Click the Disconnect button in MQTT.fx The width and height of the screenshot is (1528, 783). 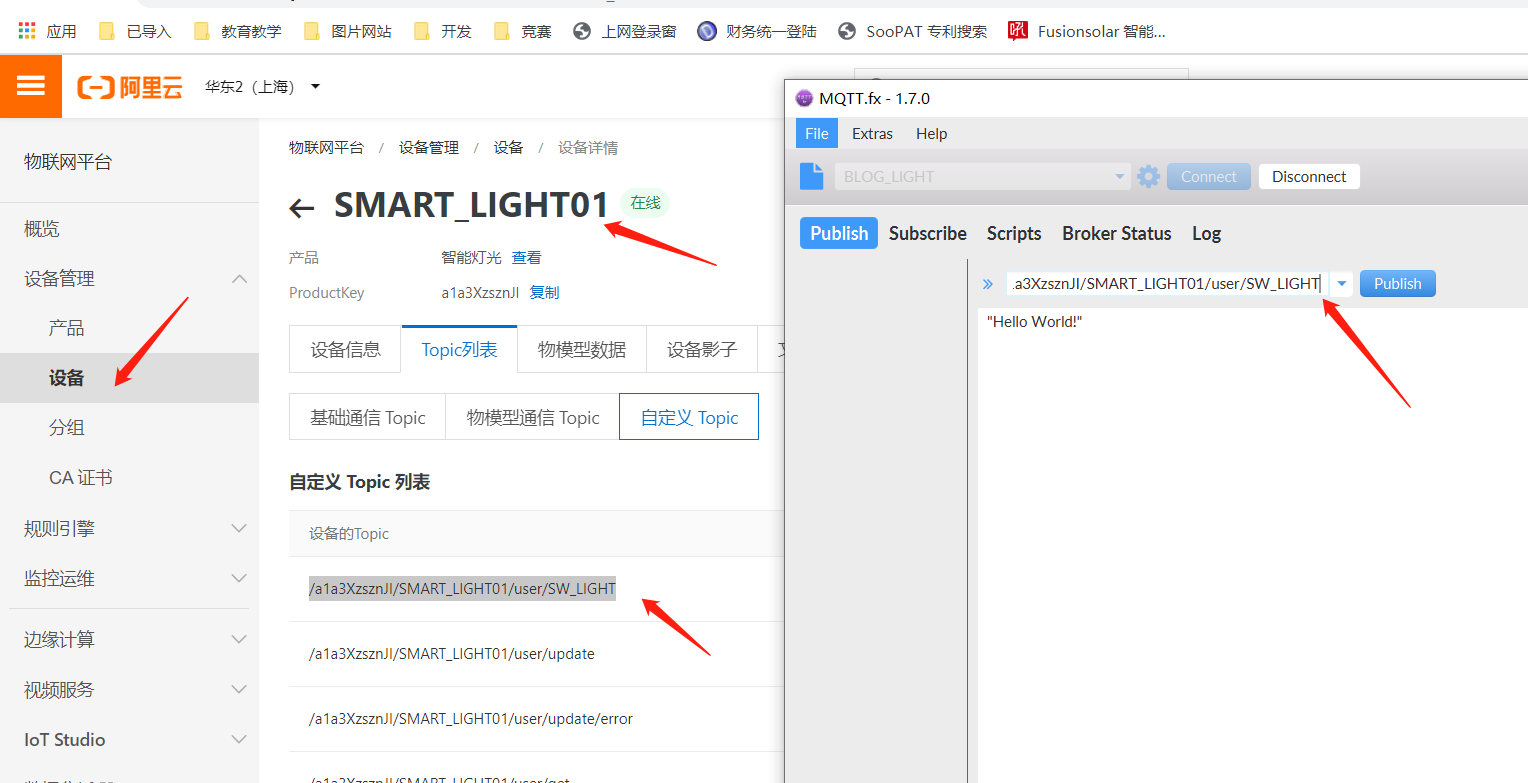click(x=1309, y=176)
